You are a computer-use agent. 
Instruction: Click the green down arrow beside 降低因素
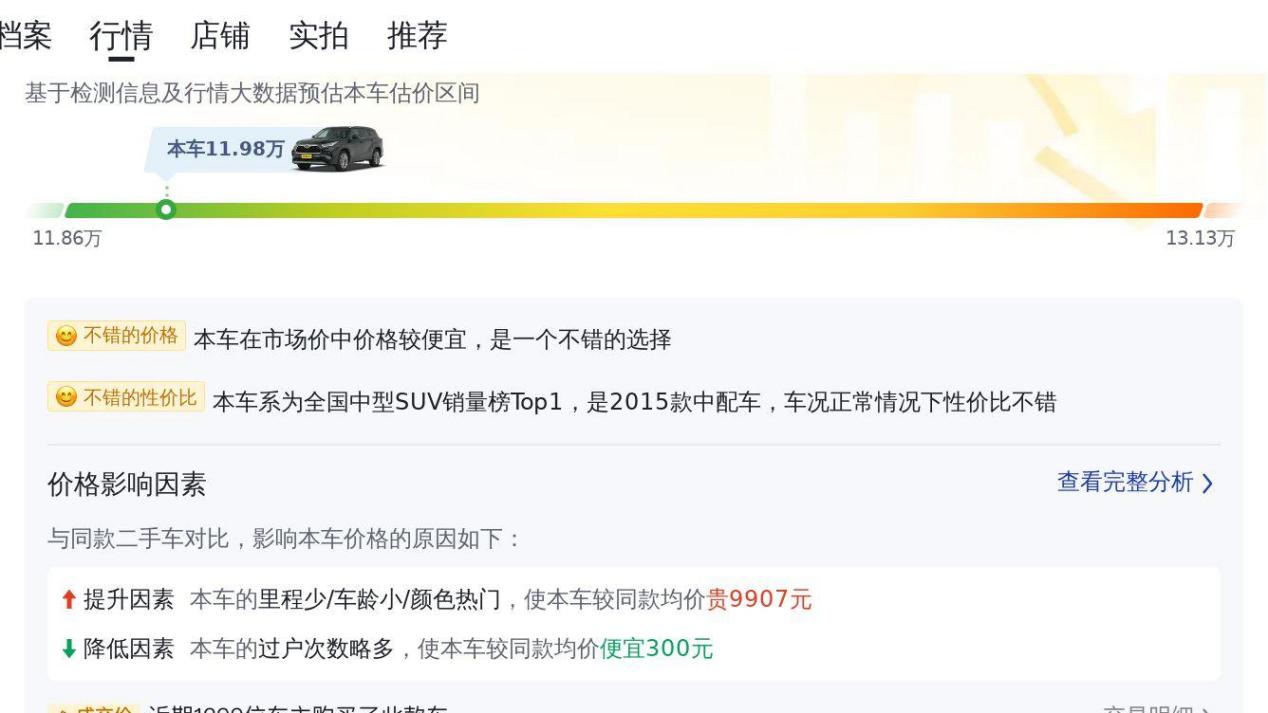click(68, 649)
